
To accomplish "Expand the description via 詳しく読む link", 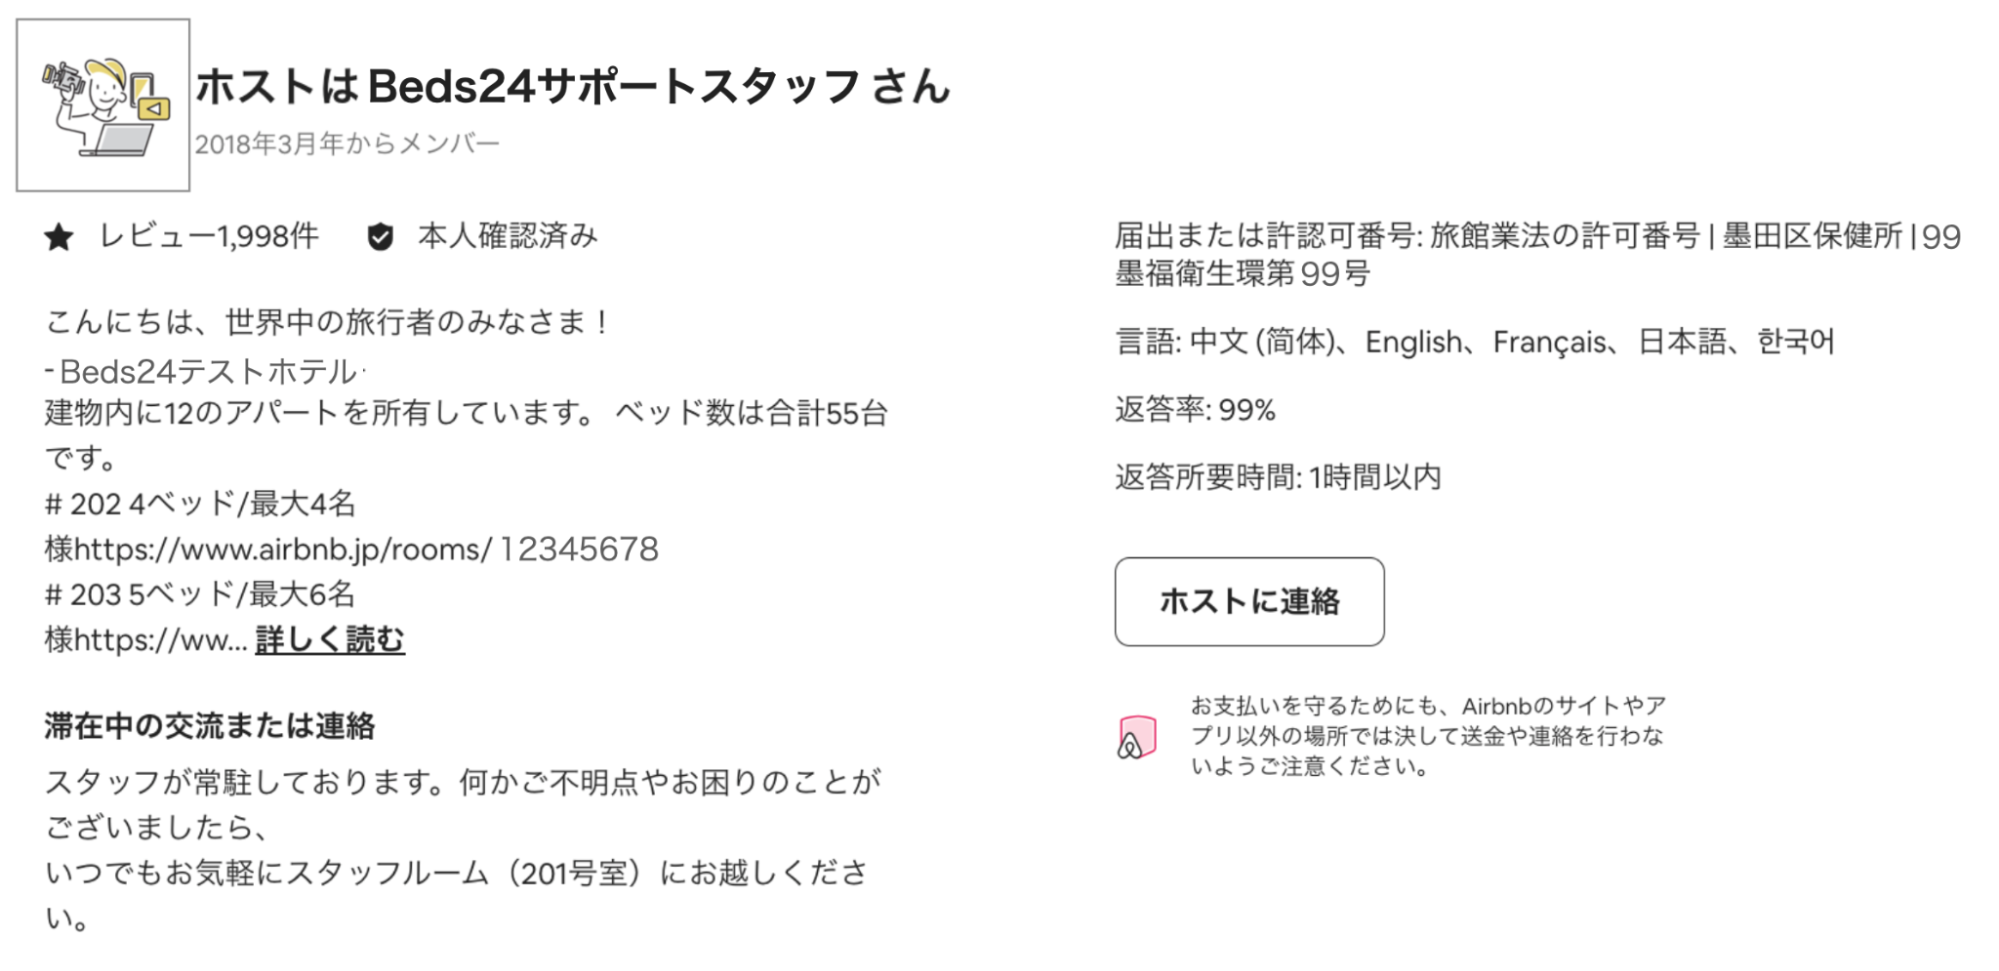I will point(330,639).
